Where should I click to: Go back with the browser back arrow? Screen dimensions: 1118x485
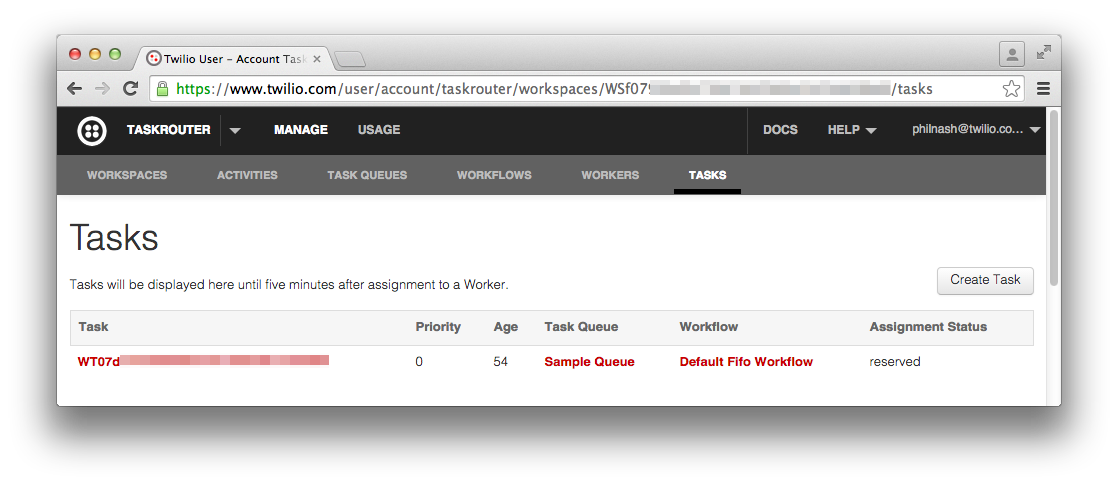point(74,88)
